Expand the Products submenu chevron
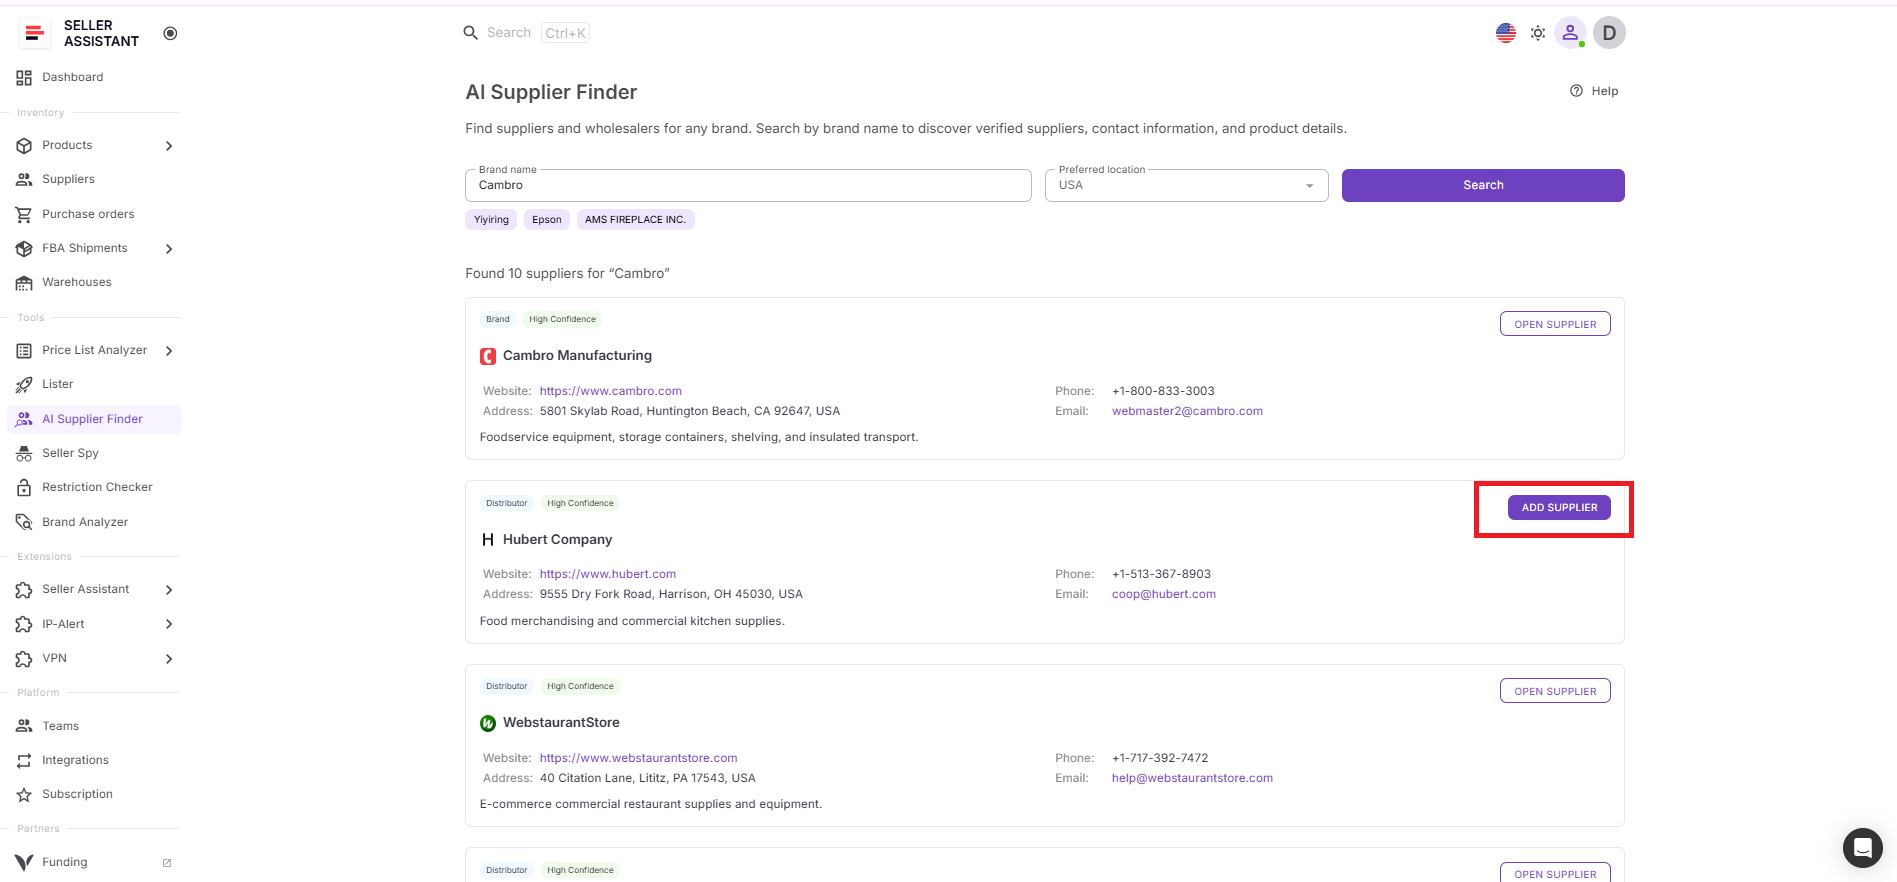This screenshot has width=1897, height=882. click(x=169, y=146)
